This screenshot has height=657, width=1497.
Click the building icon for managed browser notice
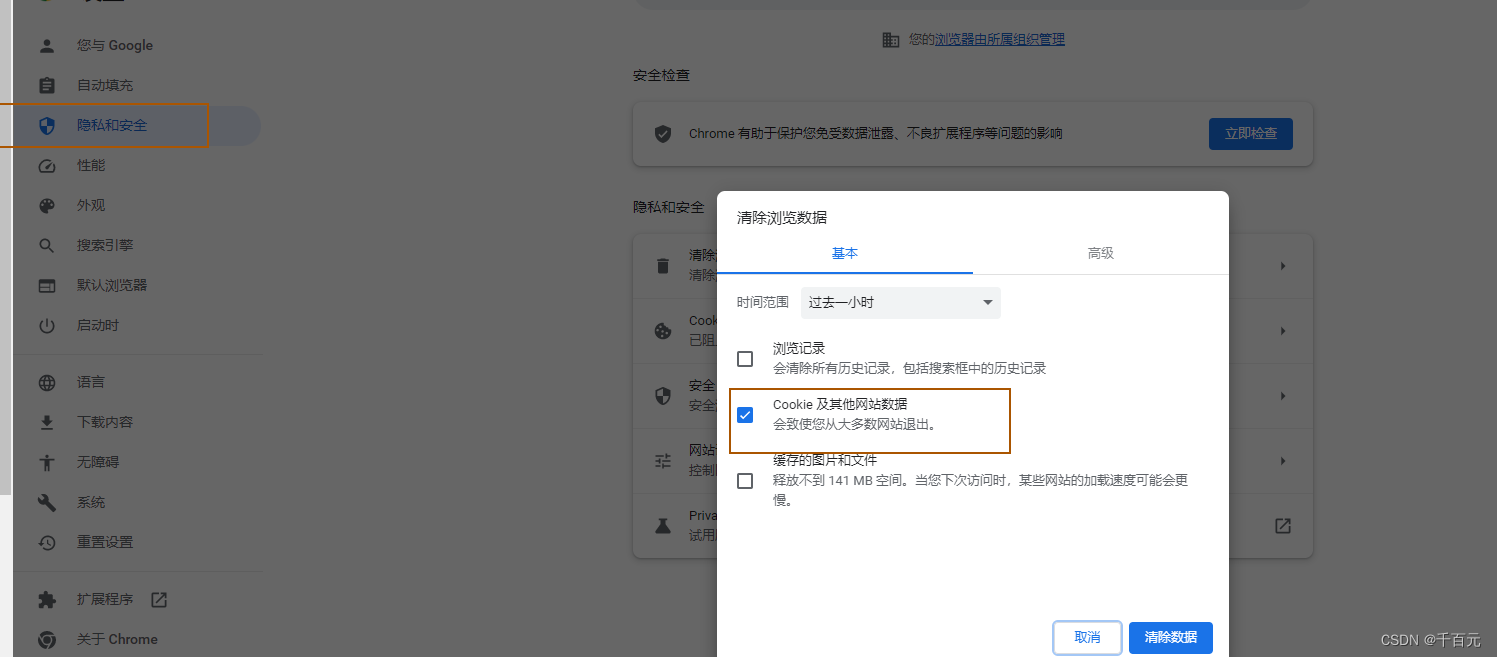click(x=891, y=39)
